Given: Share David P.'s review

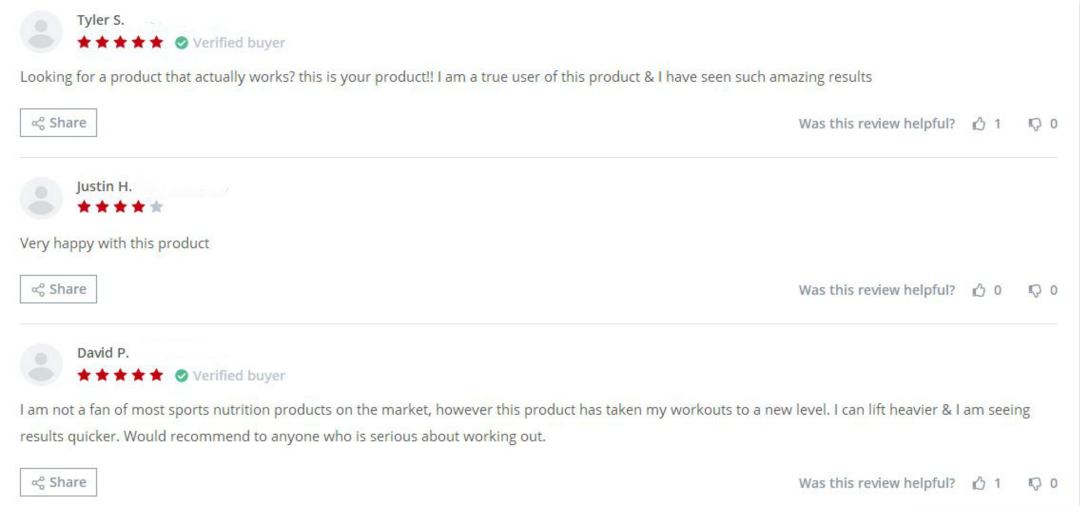Looking at the screenshot, I should click(59, 482).
